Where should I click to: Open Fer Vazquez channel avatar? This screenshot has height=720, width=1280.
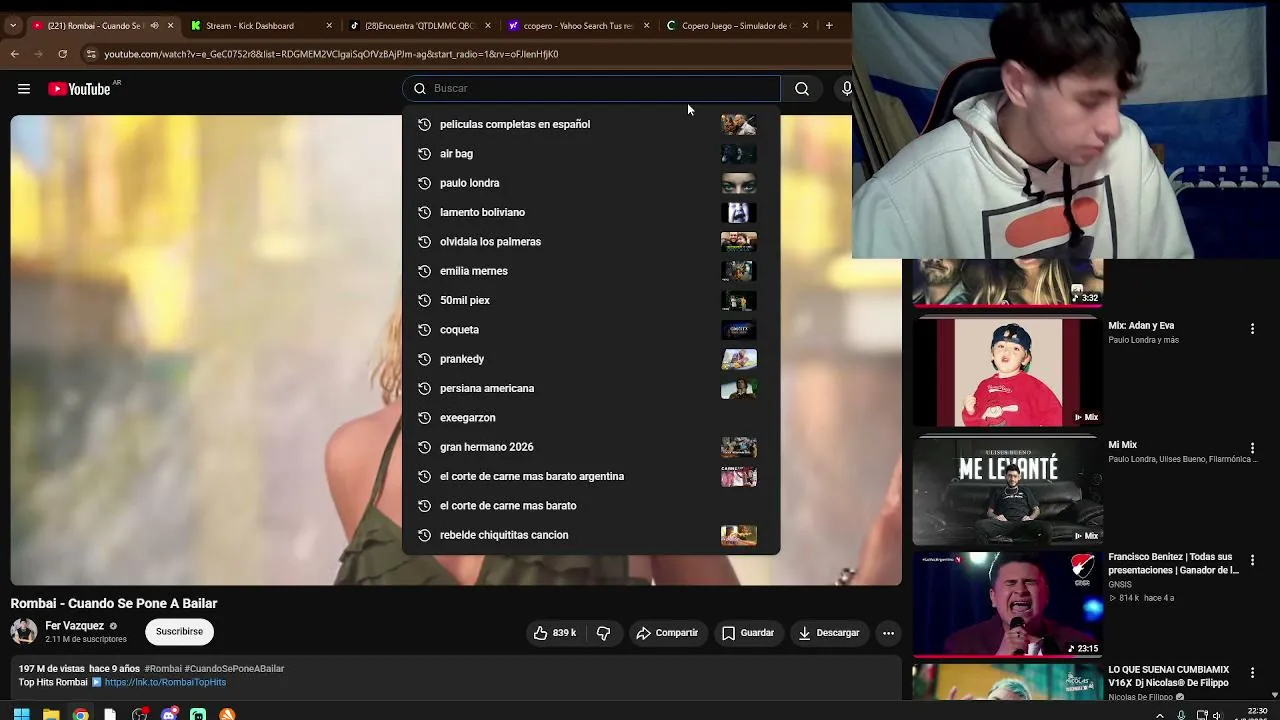[24, 631]
